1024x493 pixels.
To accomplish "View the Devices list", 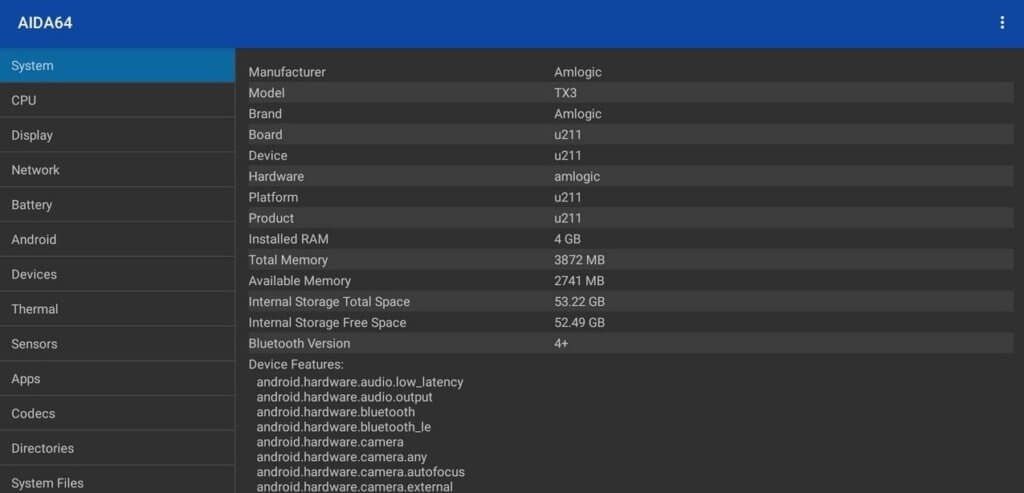I will tap(118, 274).
